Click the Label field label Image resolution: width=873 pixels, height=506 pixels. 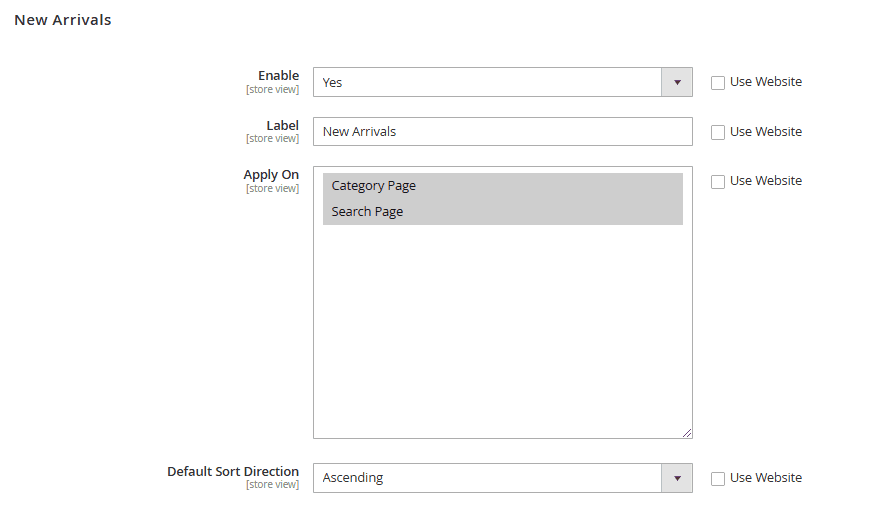coord(282,126)
